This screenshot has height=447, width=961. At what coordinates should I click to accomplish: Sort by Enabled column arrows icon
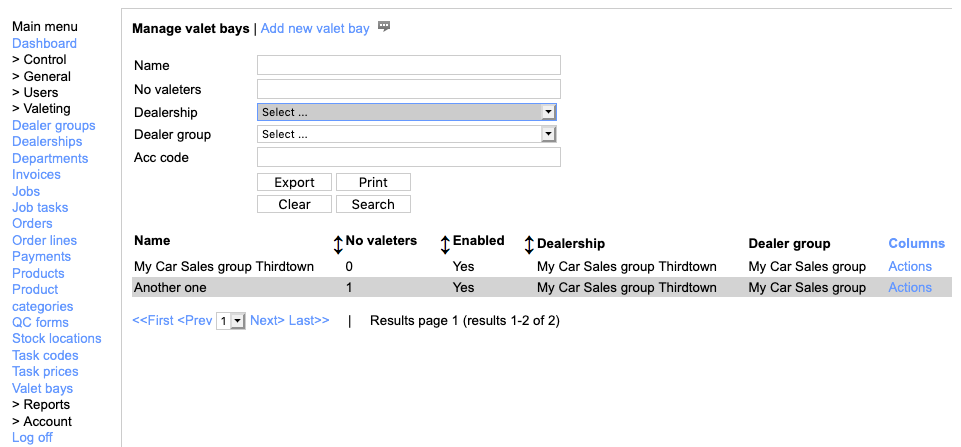point(529,243)
